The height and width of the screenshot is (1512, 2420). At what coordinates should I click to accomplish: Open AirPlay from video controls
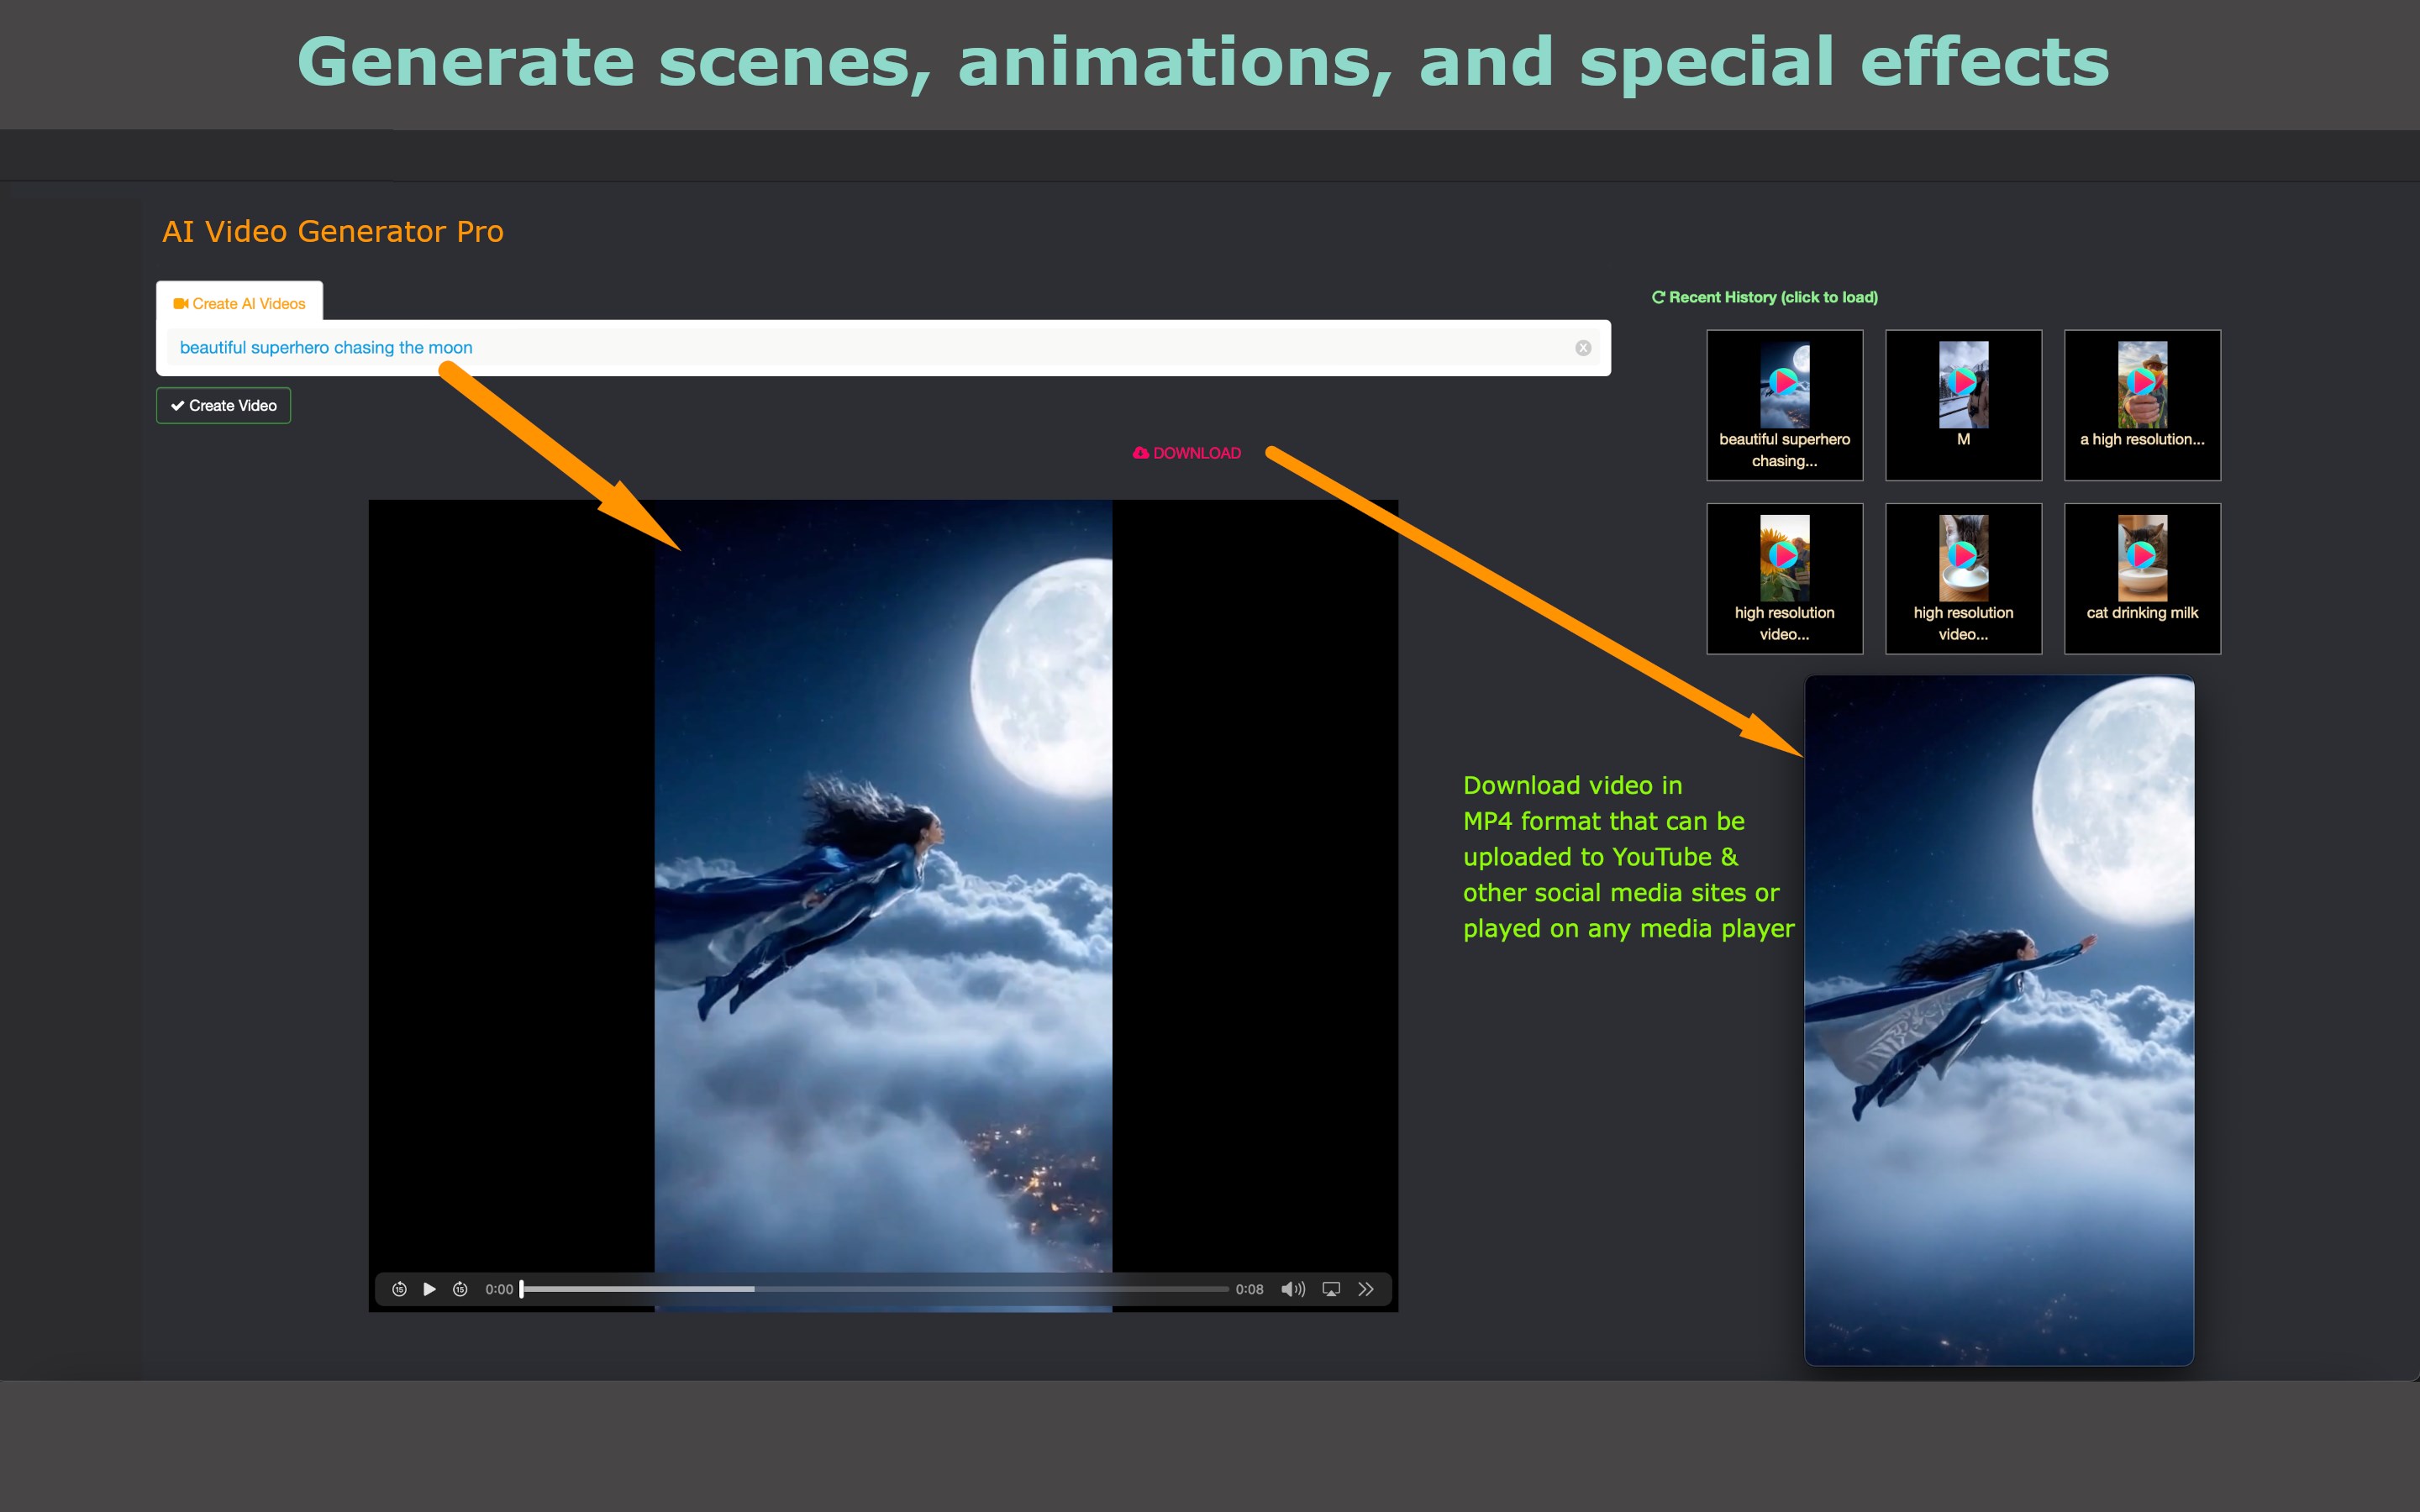(1331, 1289)
